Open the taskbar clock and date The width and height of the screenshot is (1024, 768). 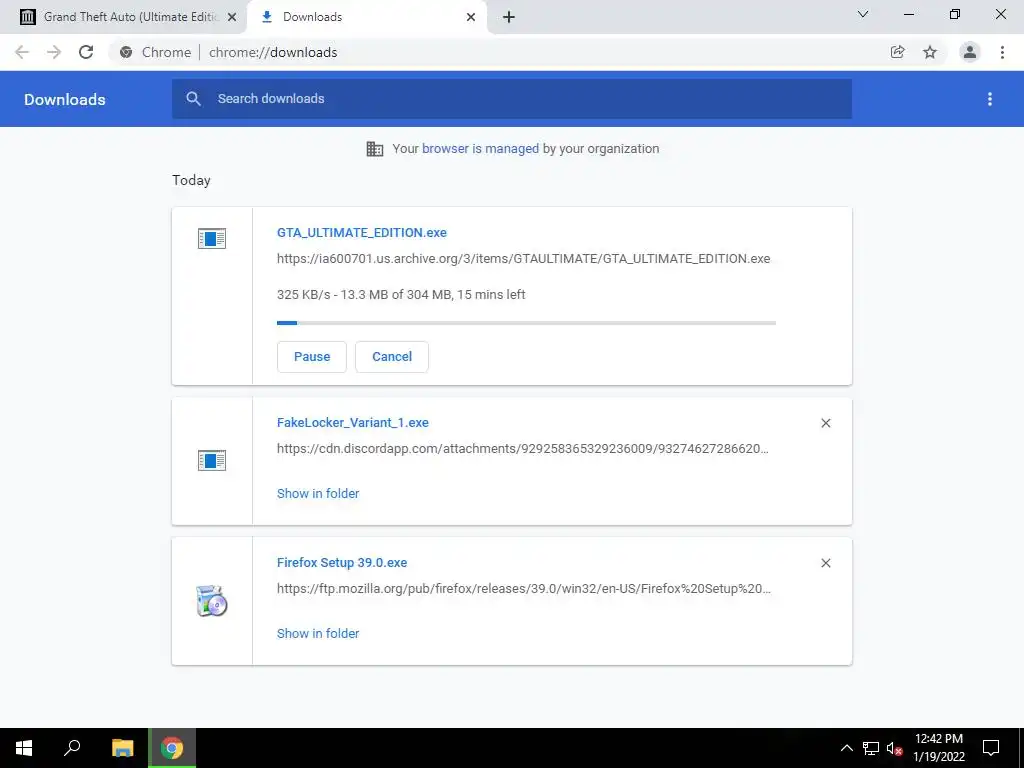tap(939, 748)
